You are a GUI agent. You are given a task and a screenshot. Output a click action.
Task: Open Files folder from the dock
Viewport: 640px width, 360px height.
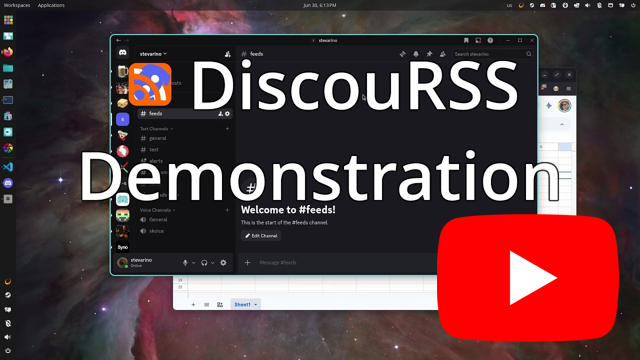[x=8, y=68]
